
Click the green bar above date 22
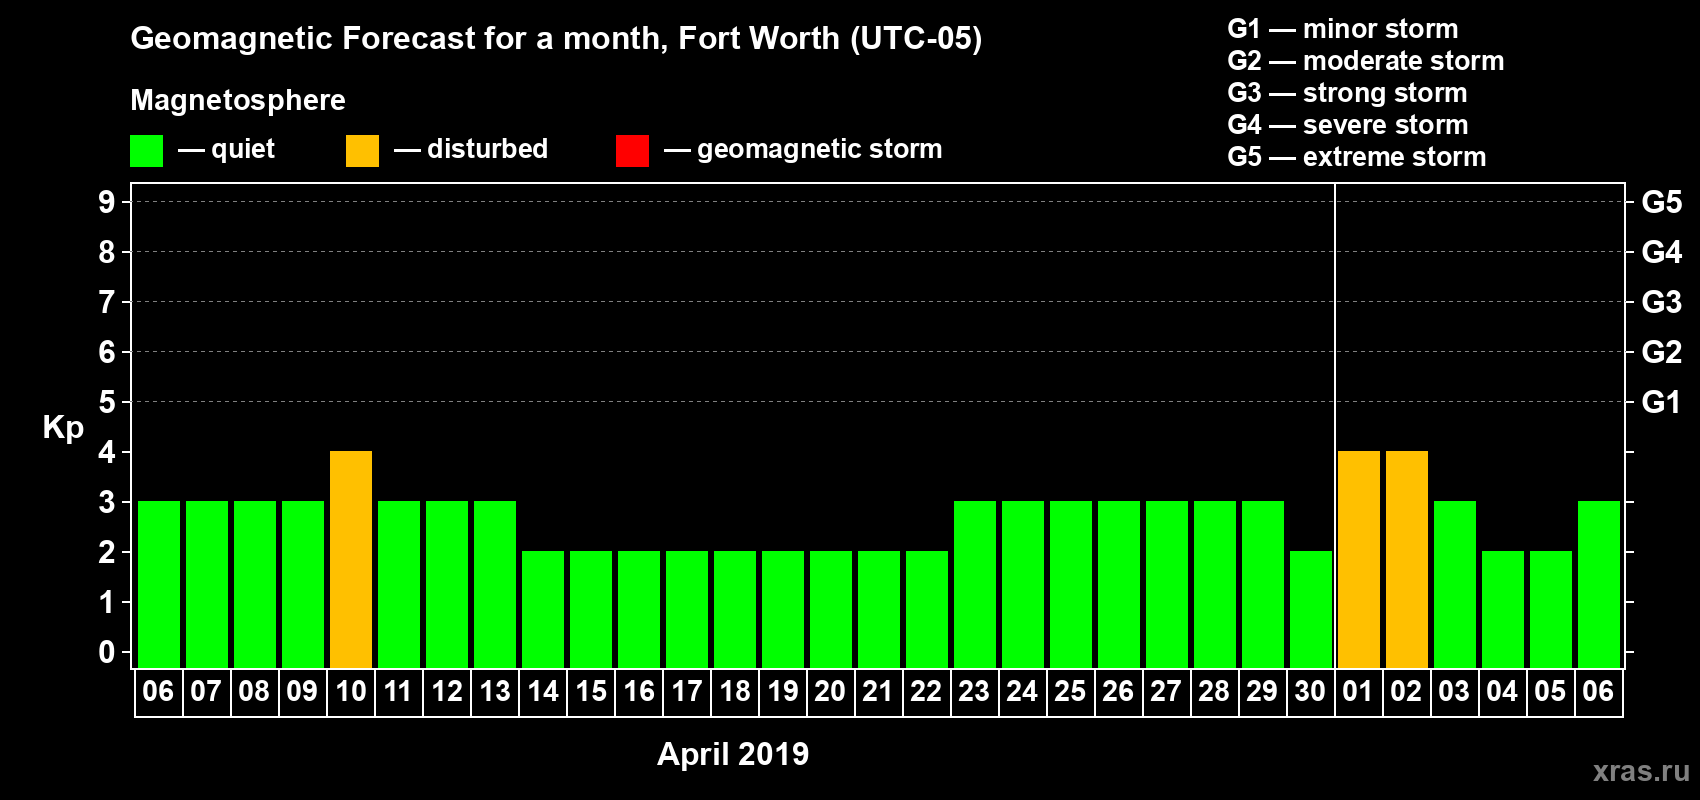(927, 609)
